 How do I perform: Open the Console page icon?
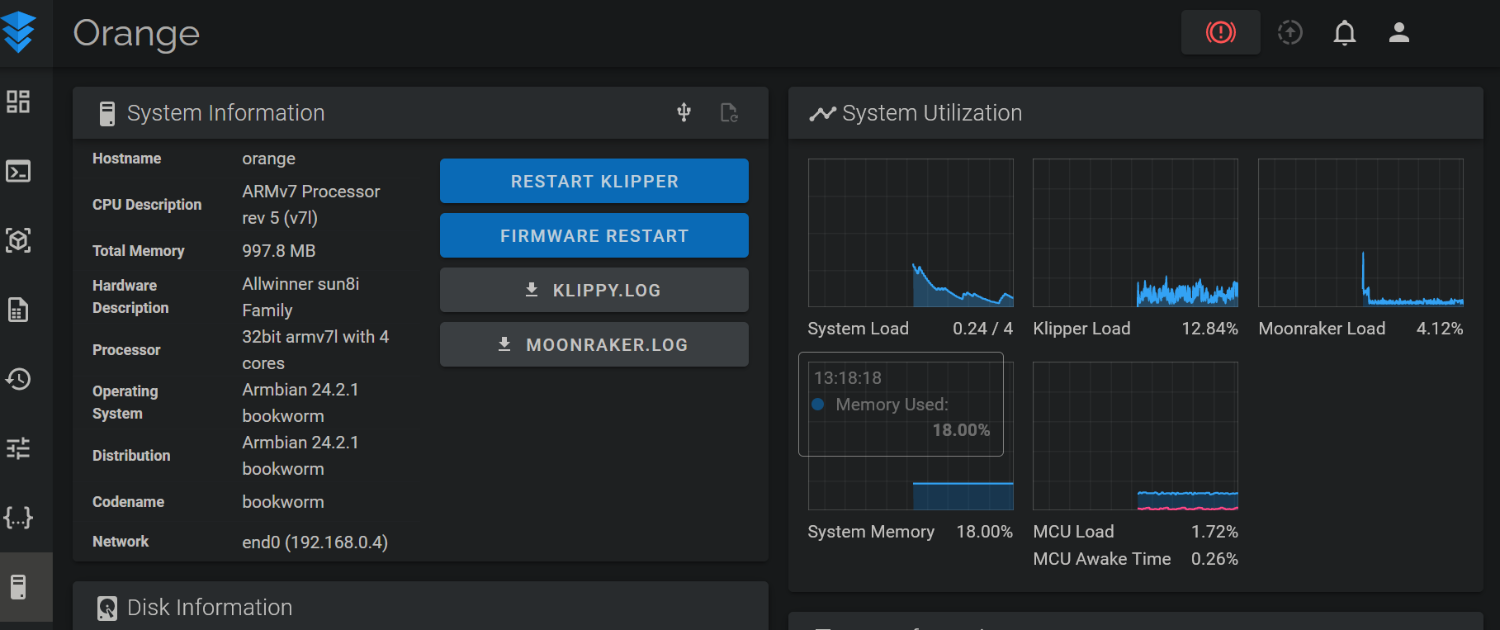tap(18, 171)
